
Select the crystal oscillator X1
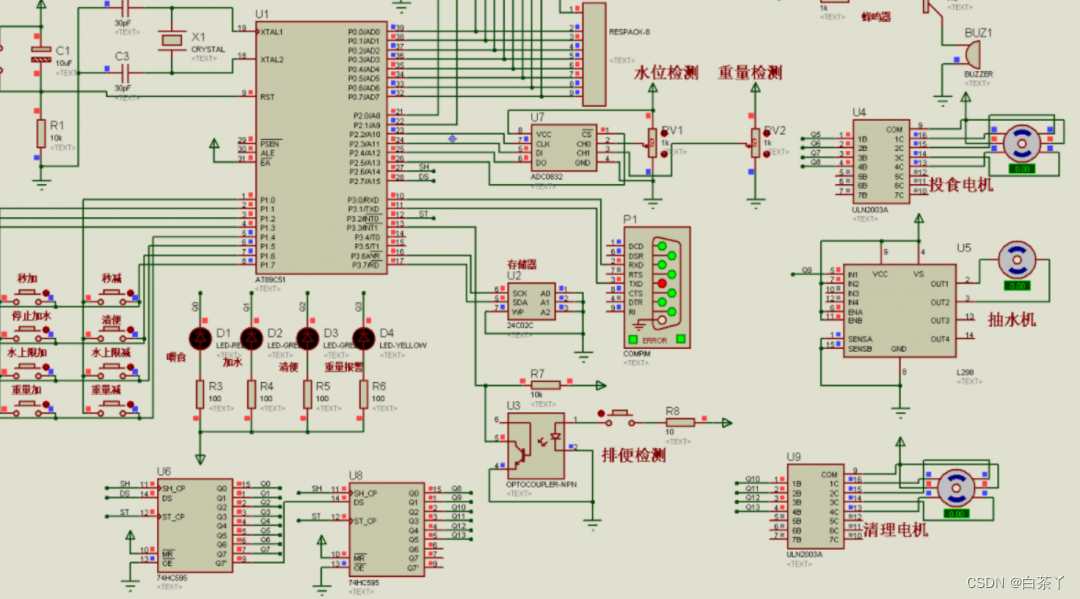click(172, 41)
